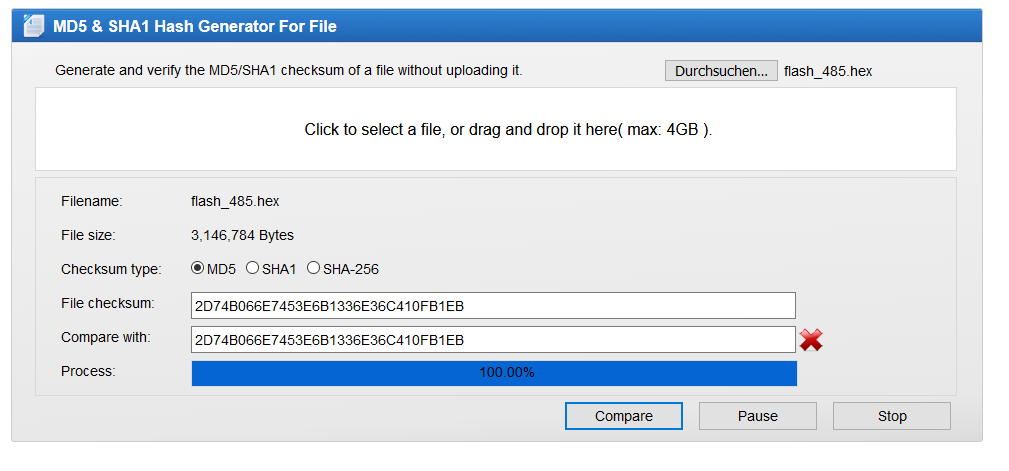Viewport: 1009px width, 471px height.
Task: Click the description text about MD5/SHA1 checksum
Action: click(289, 70)
